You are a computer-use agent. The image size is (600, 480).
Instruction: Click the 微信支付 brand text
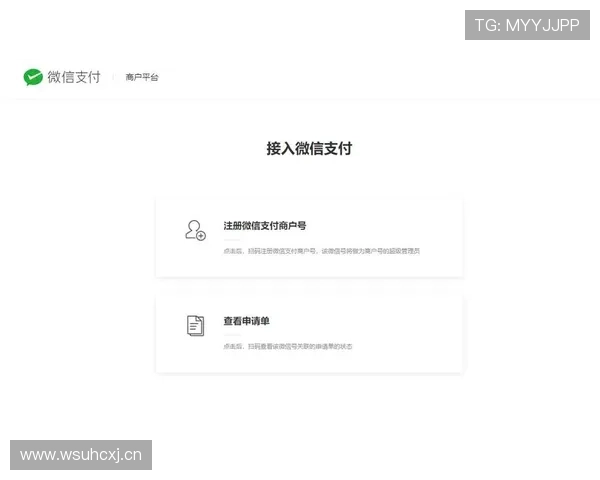pyautogui.click(x=74, y=77)
